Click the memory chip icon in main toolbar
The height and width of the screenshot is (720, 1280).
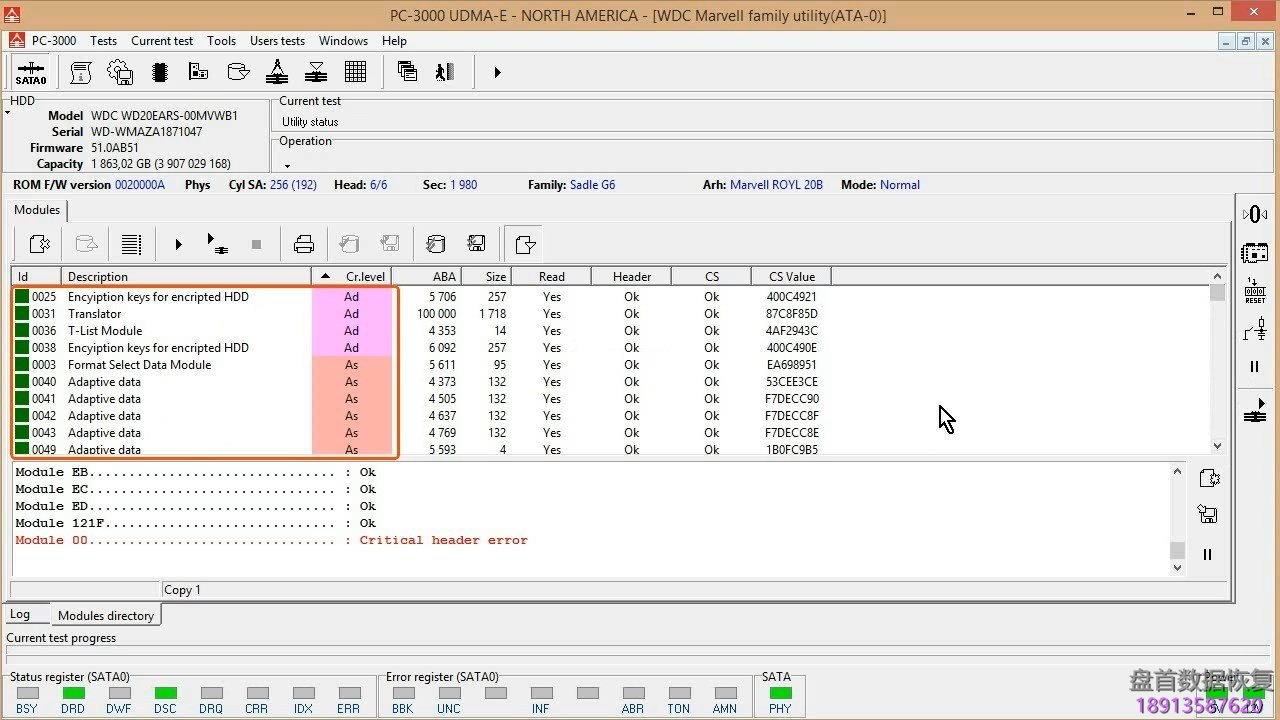(x=159, y=72)
